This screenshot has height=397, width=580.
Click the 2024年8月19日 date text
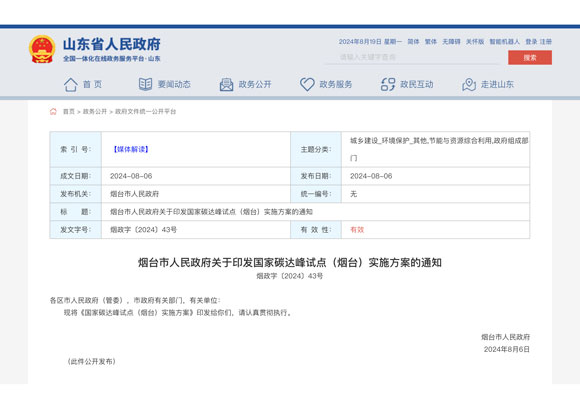[x=360, y=41]
